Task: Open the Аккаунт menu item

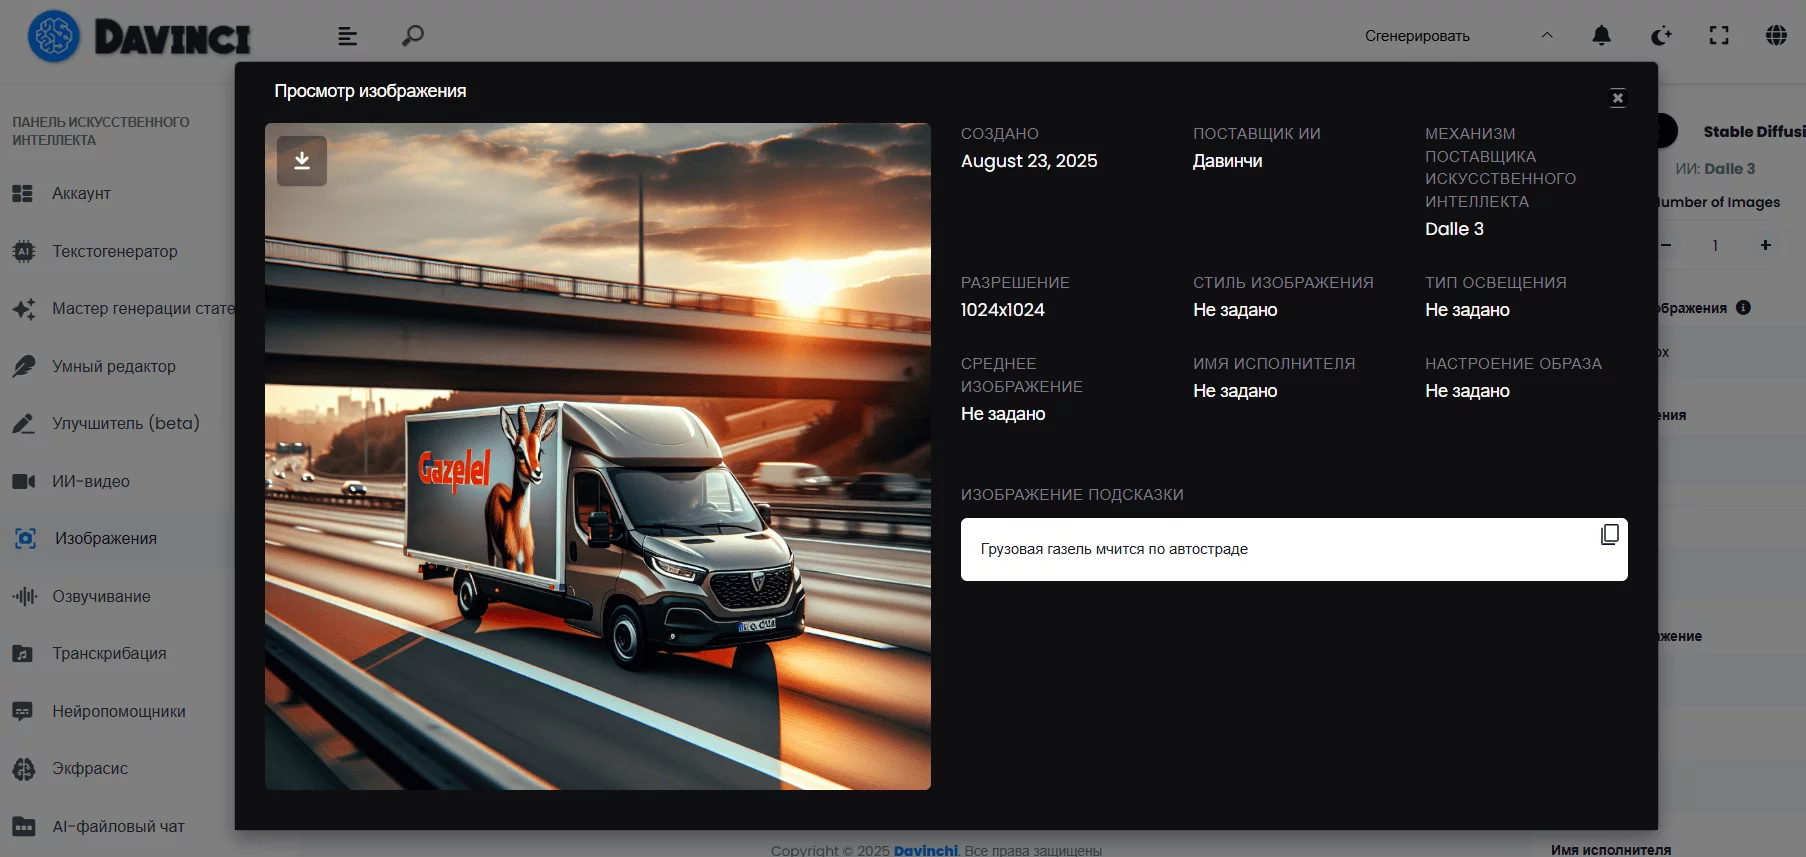Action: coord(81,194)
